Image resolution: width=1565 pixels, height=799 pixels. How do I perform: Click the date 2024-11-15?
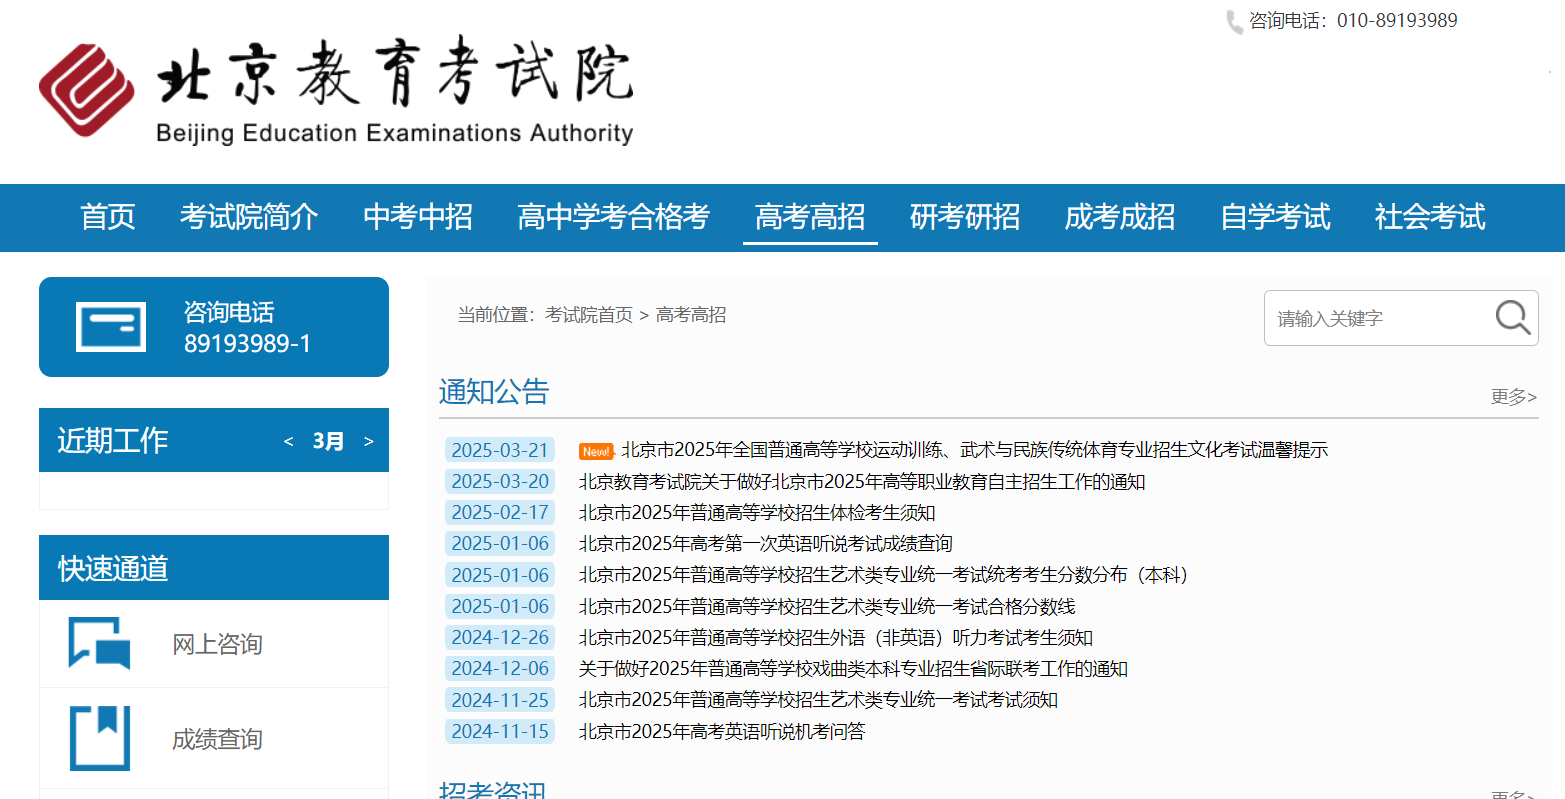tap(500, 731)
